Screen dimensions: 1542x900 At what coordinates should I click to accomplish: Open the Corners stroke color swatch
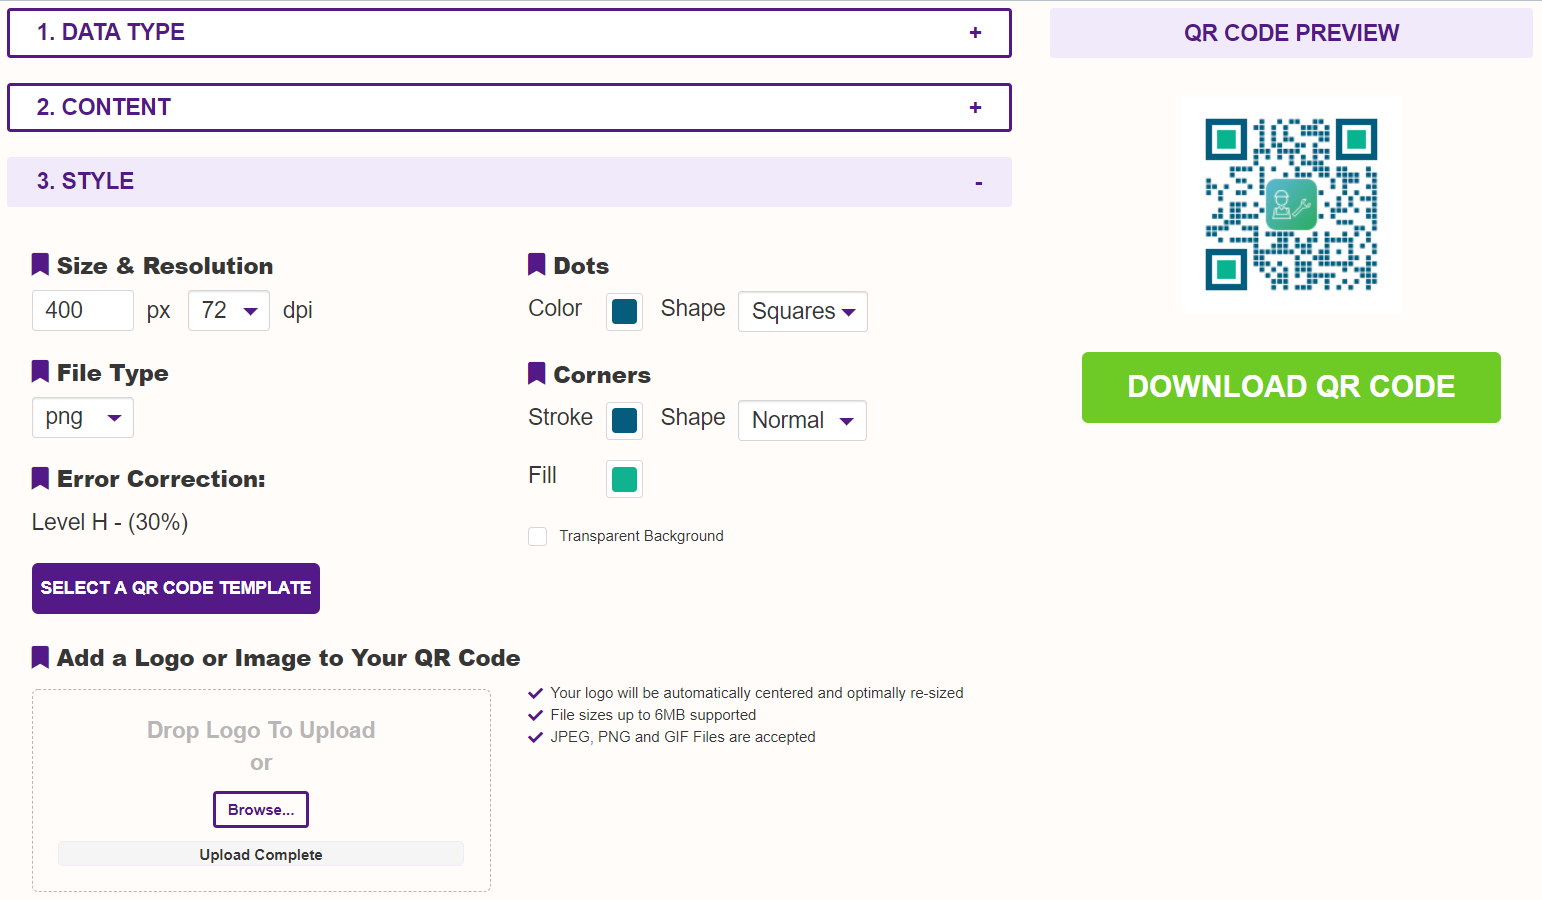pyautogui.click(x=624, y=421)
